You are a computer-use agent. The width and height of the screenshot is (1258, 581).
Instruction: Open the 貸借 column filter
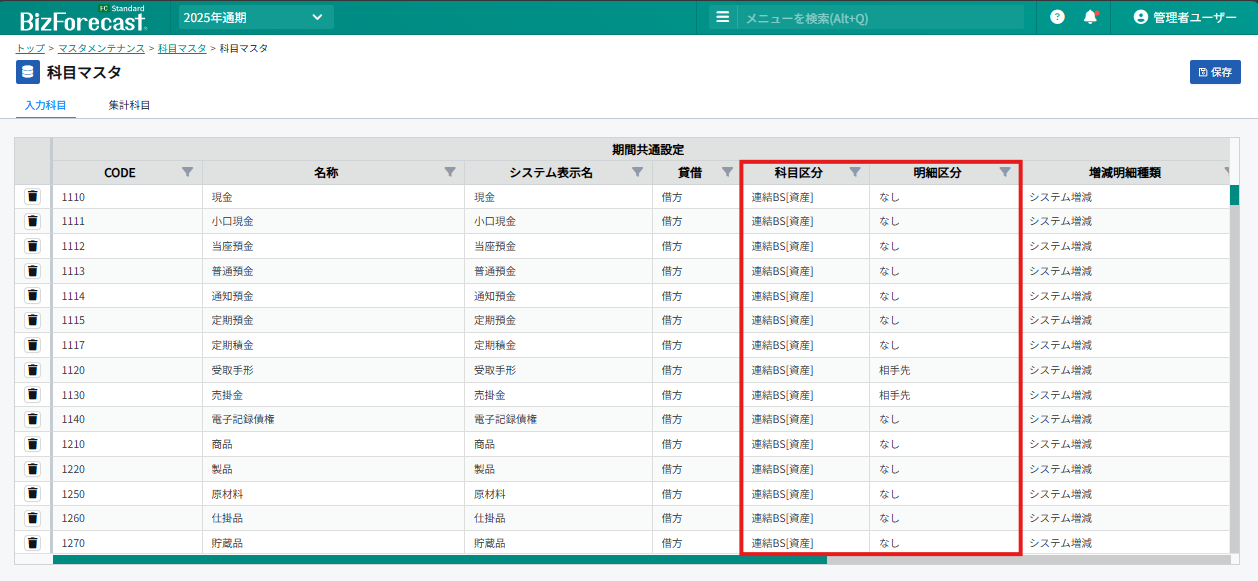(727, 172)
